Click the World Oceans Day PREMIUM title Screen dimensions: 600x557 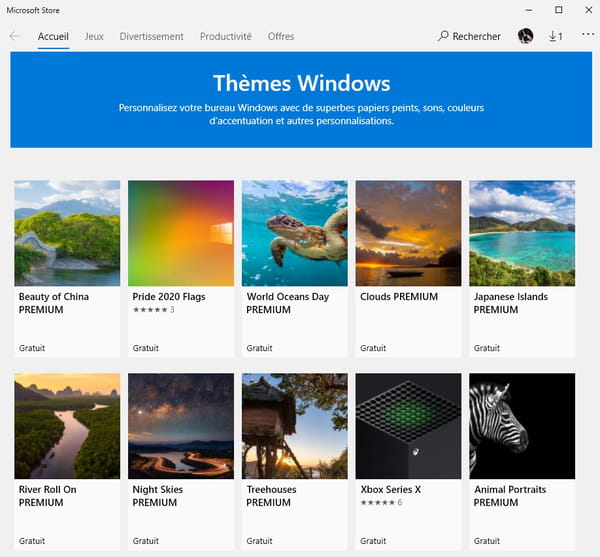(287, 303)
